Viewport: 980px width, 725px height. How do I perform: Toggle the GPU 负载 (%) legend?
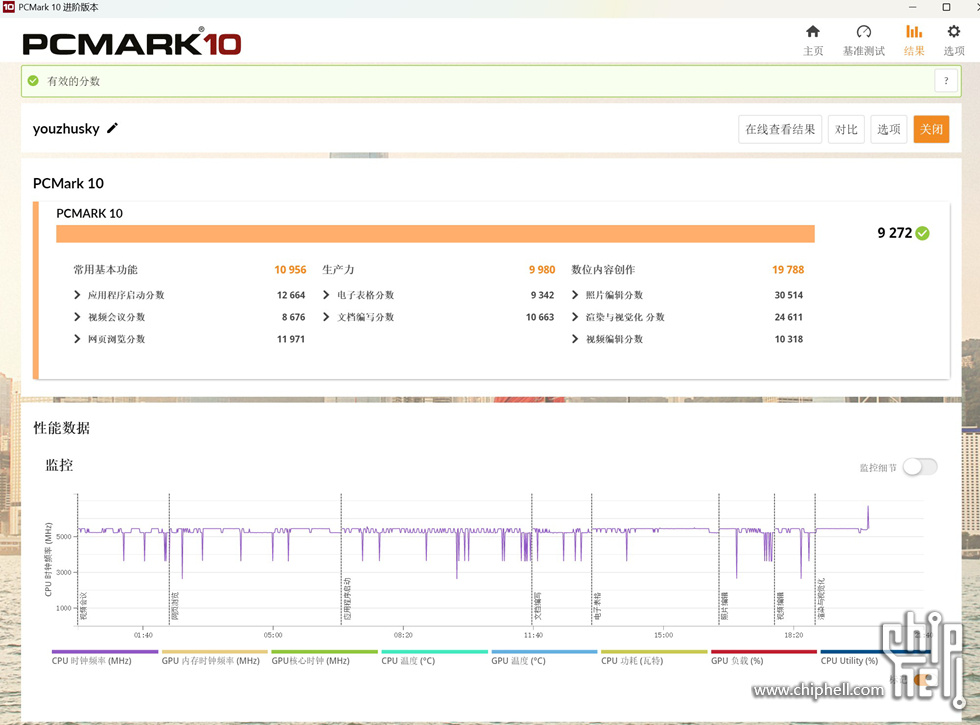(764, 658)
